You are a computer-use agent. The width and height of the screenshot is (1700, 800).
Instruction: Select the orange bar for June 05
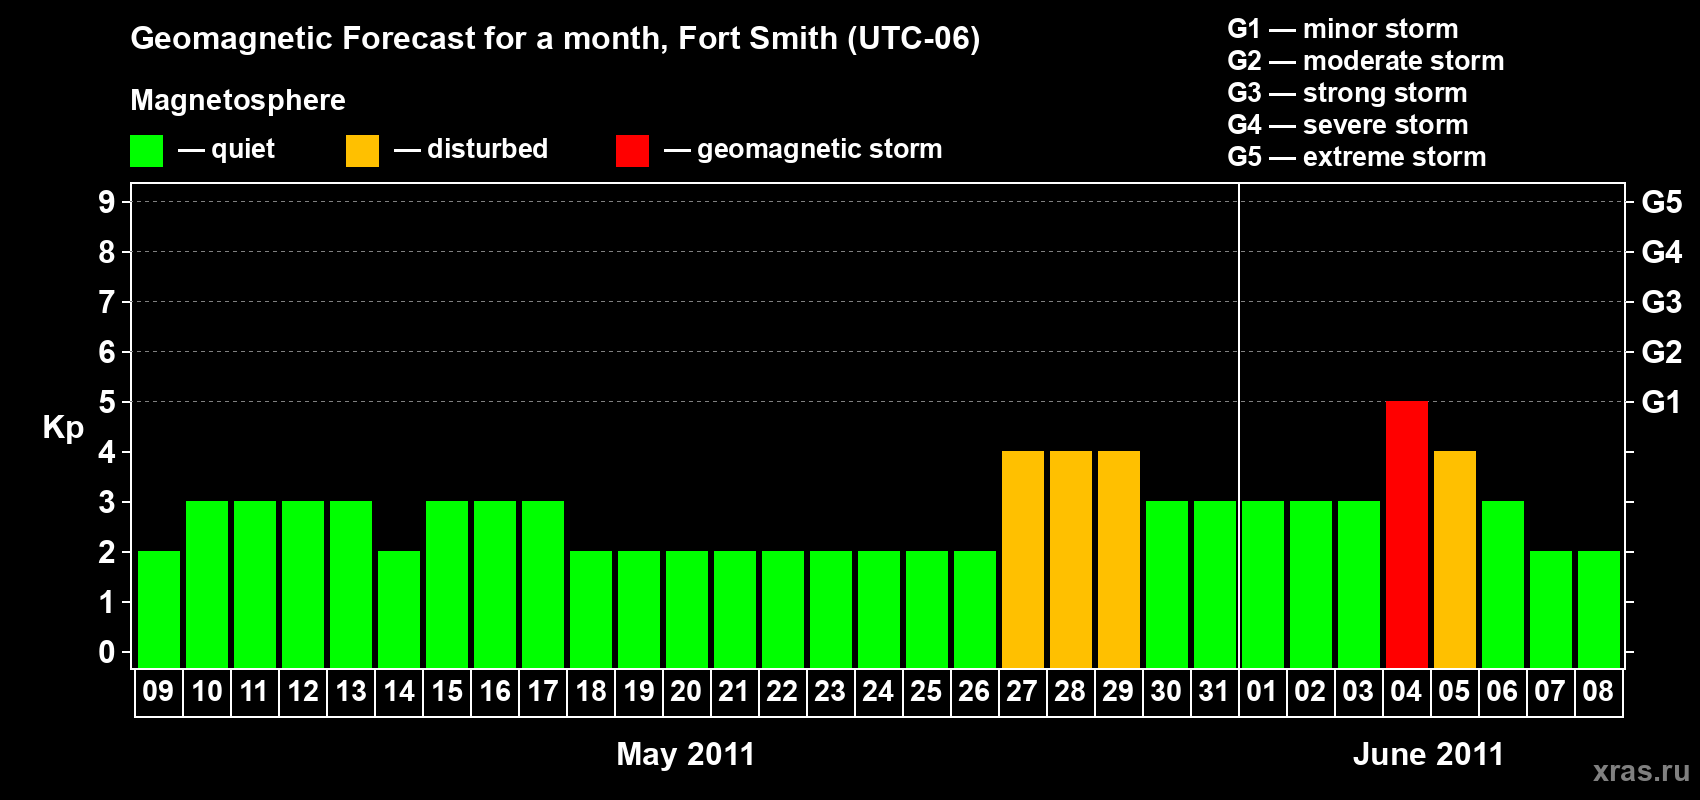[1455, 559]
